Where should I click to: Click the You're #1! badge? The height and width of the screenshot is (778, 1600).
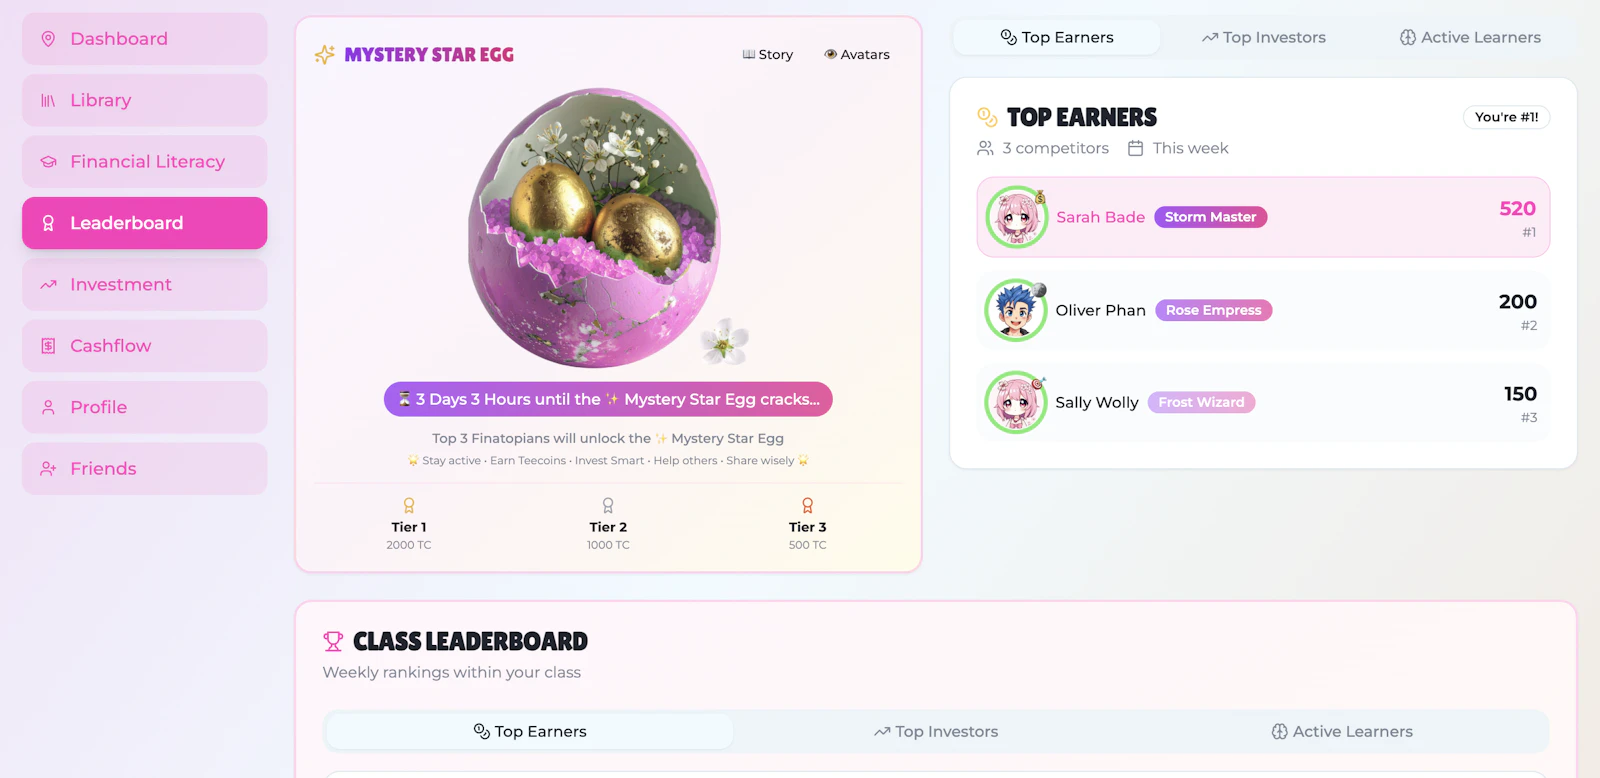pos(1507,117)
